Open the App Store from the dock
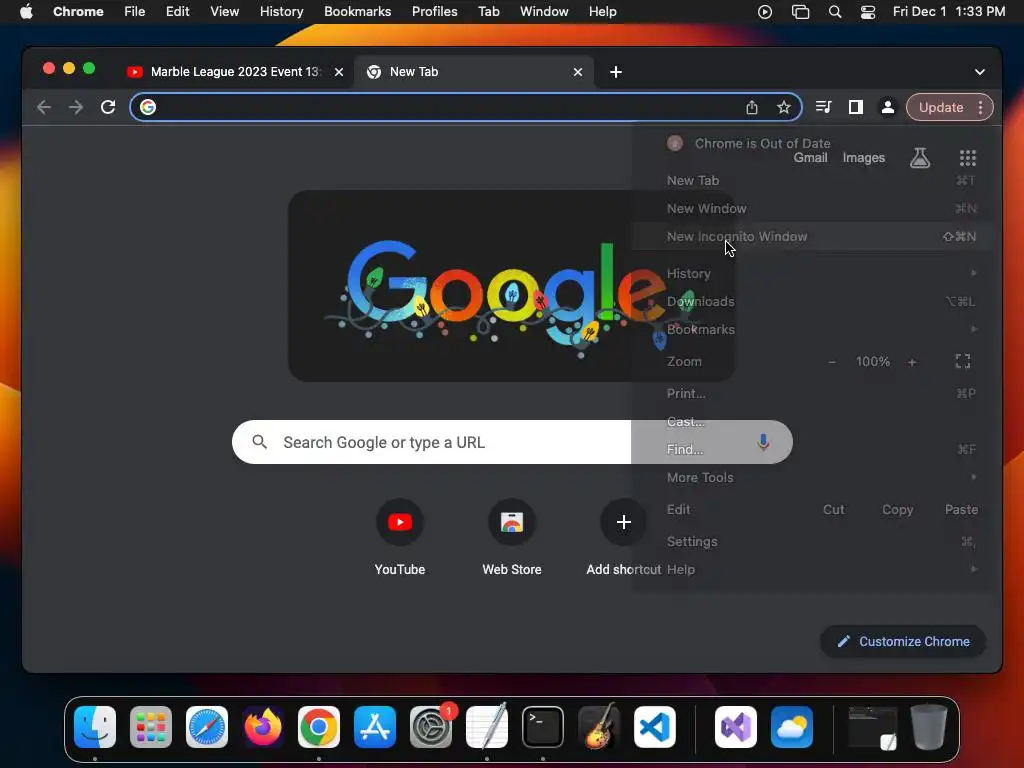 click(375, 727)
